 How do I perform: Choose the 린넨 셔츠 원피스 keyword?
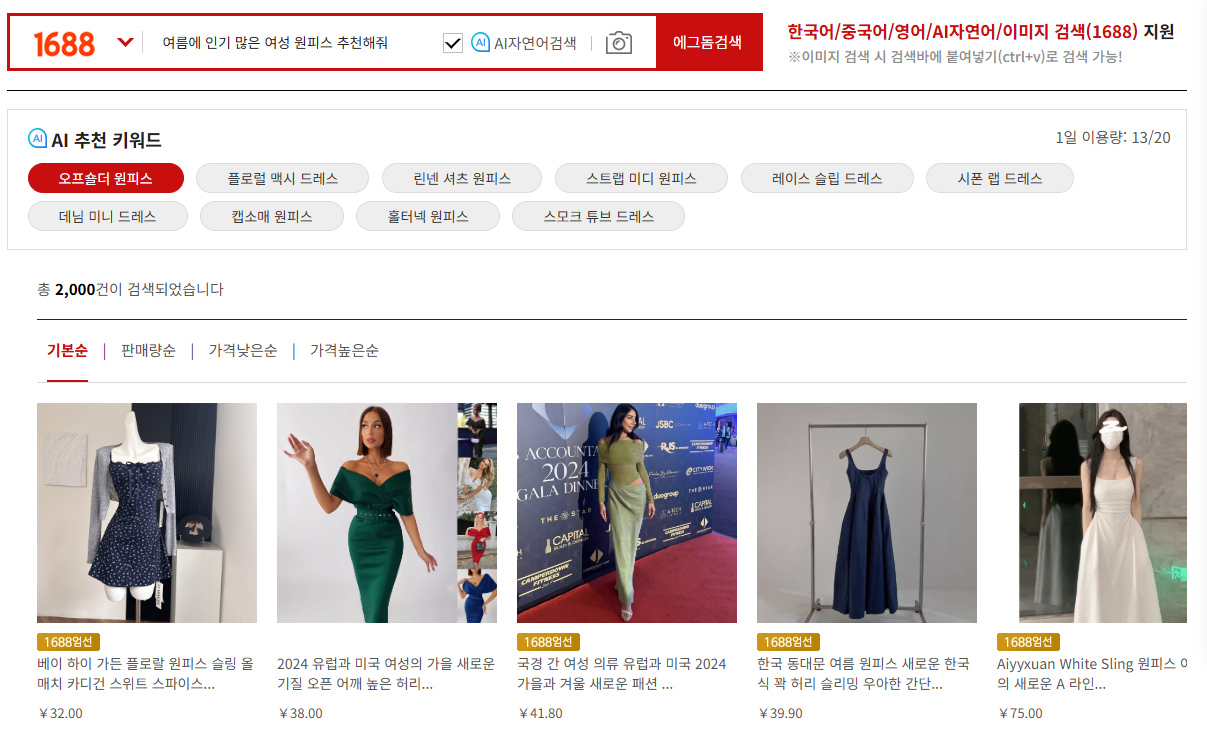click(462, 178)
